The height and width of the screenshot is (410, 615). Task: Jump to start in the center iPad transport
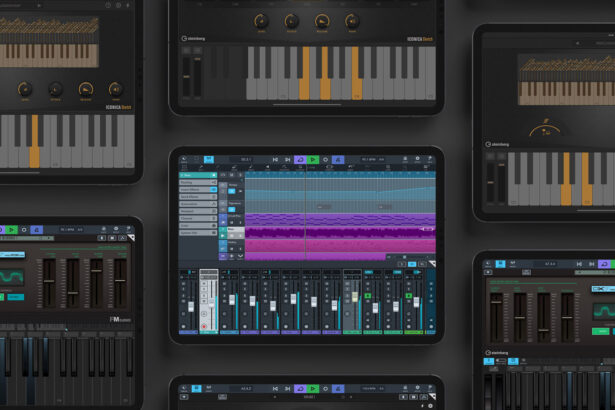[275, 160]
